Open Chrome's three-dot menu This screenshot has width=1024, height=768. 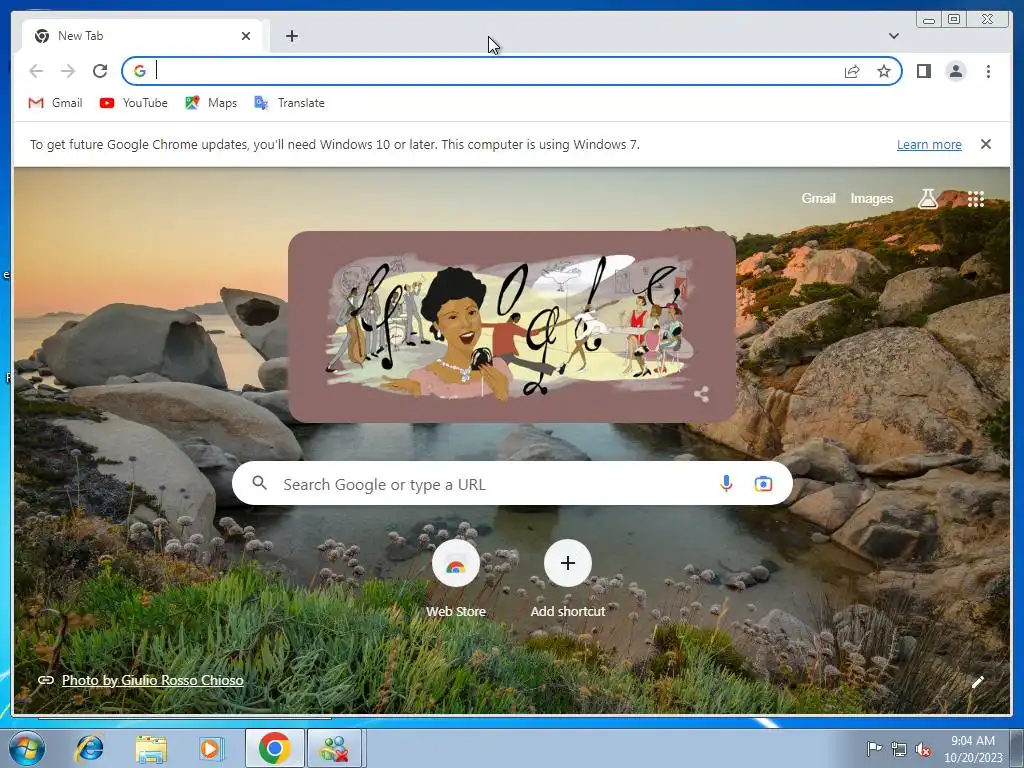(x=988, y=71)
